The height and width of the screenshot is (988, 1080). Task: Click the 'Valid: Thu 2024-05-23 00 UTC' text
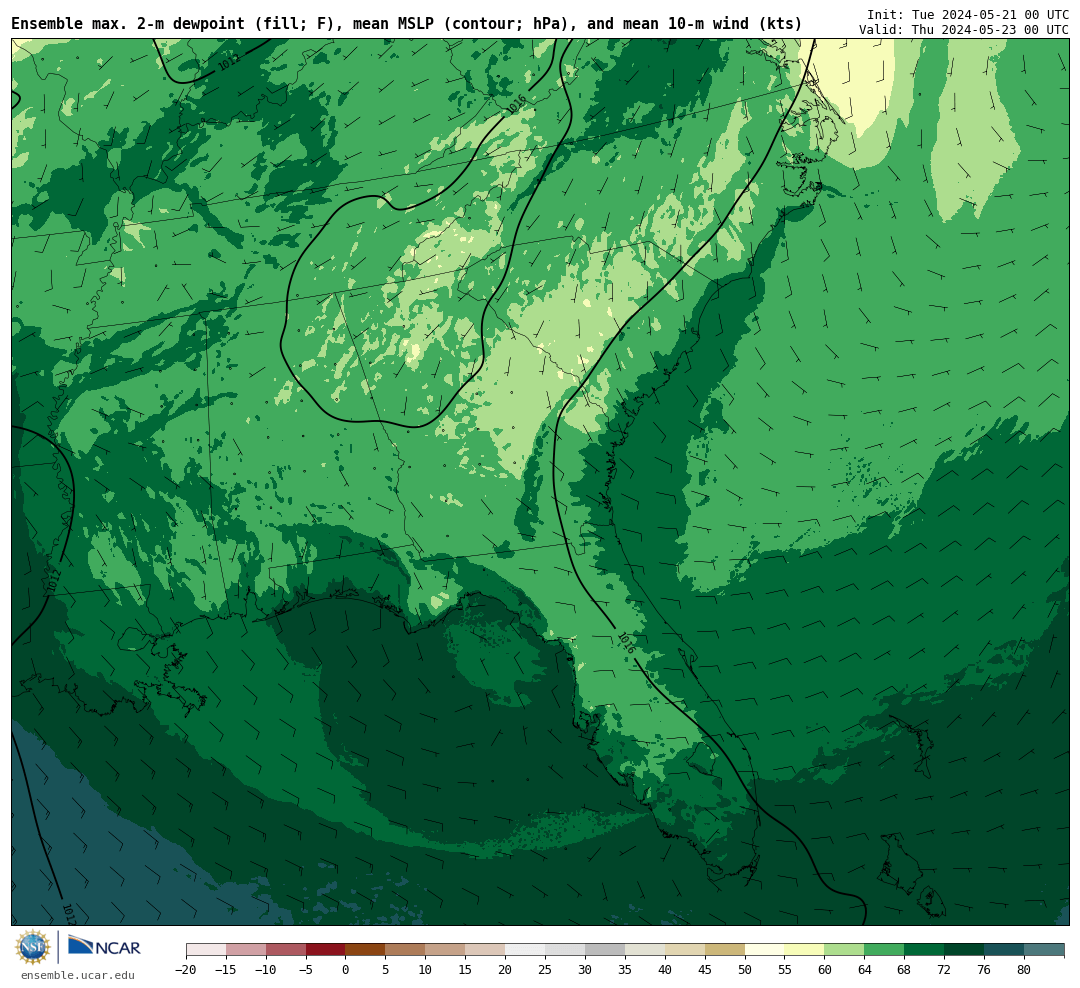(964, 30)
